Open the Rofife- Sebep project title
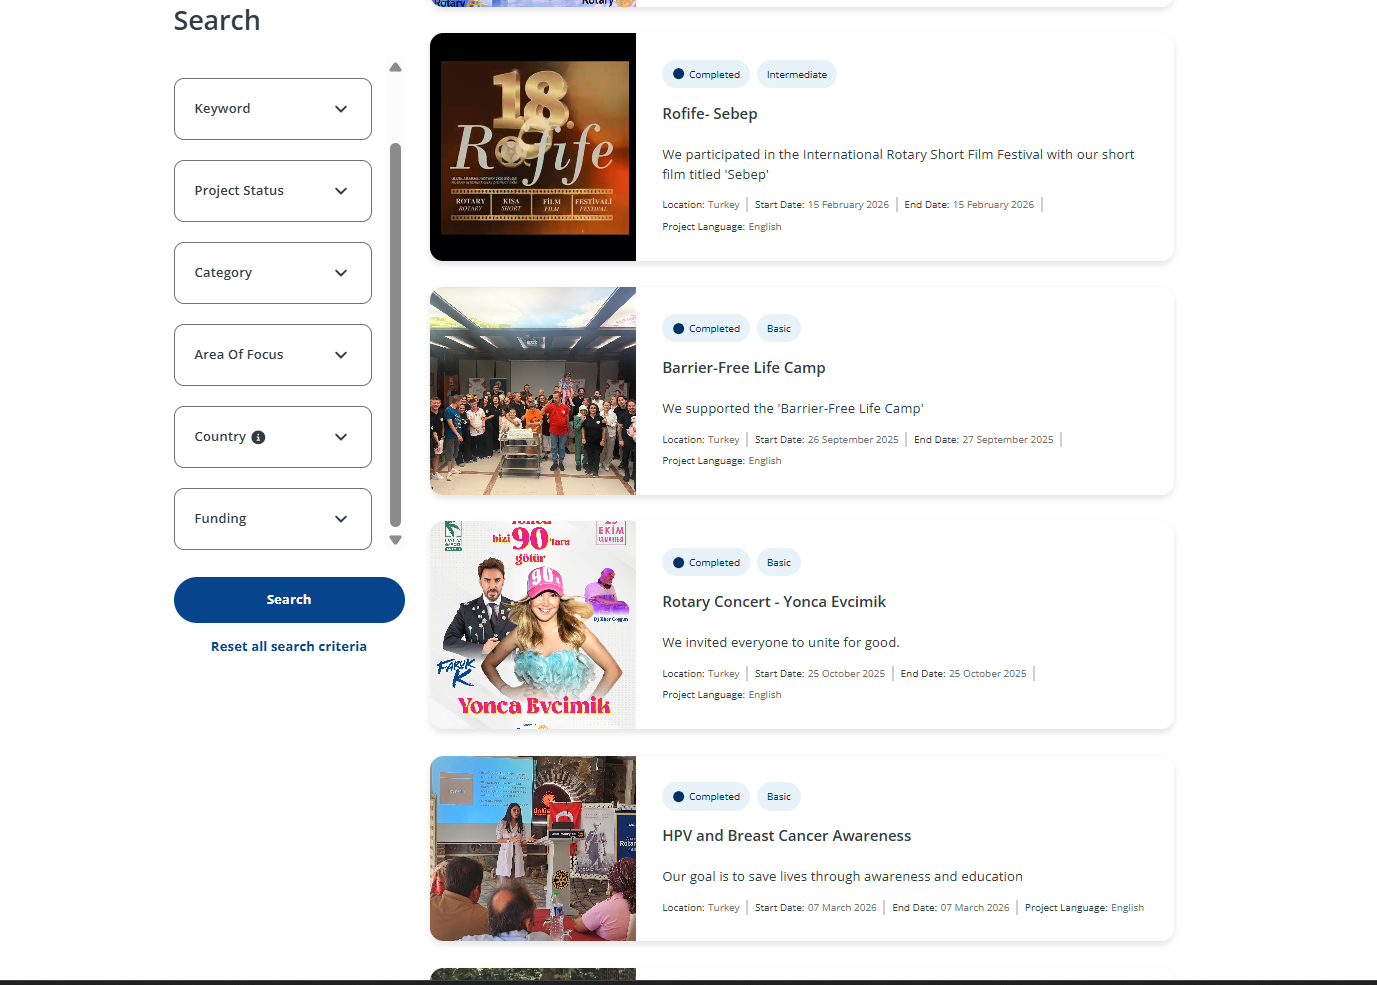1377x985 pixels. coord(709,114)
